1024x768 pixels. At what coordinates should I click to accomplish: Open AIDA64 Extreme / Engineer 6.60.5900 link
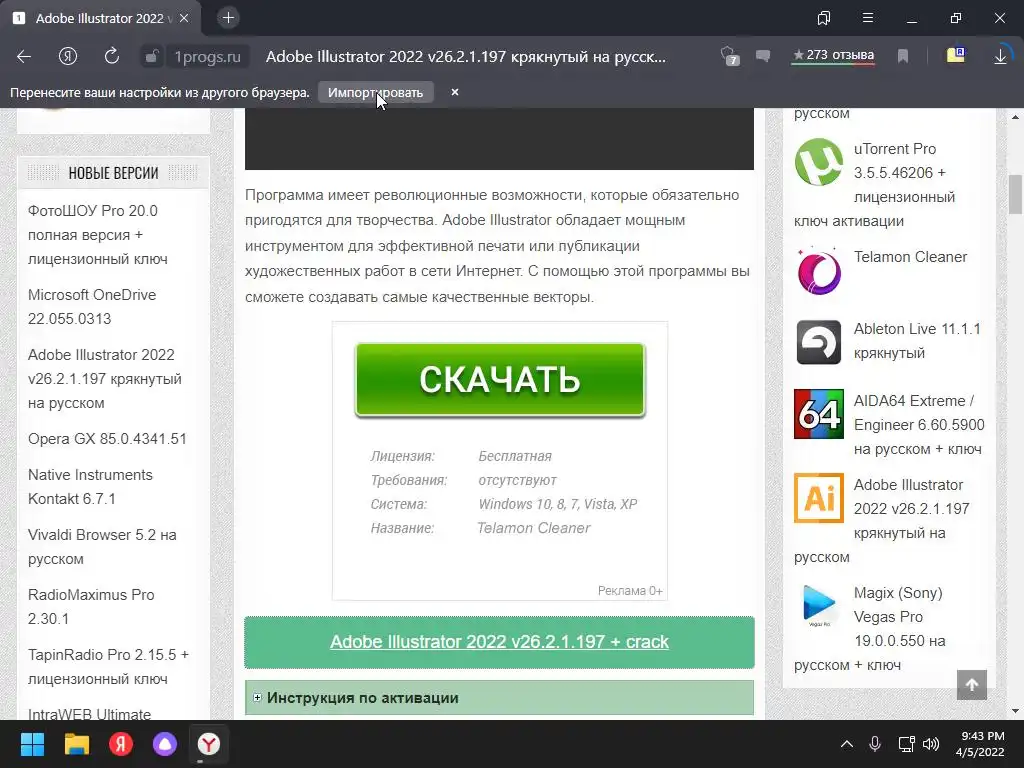pyautogui.click(x=919, y=424)
